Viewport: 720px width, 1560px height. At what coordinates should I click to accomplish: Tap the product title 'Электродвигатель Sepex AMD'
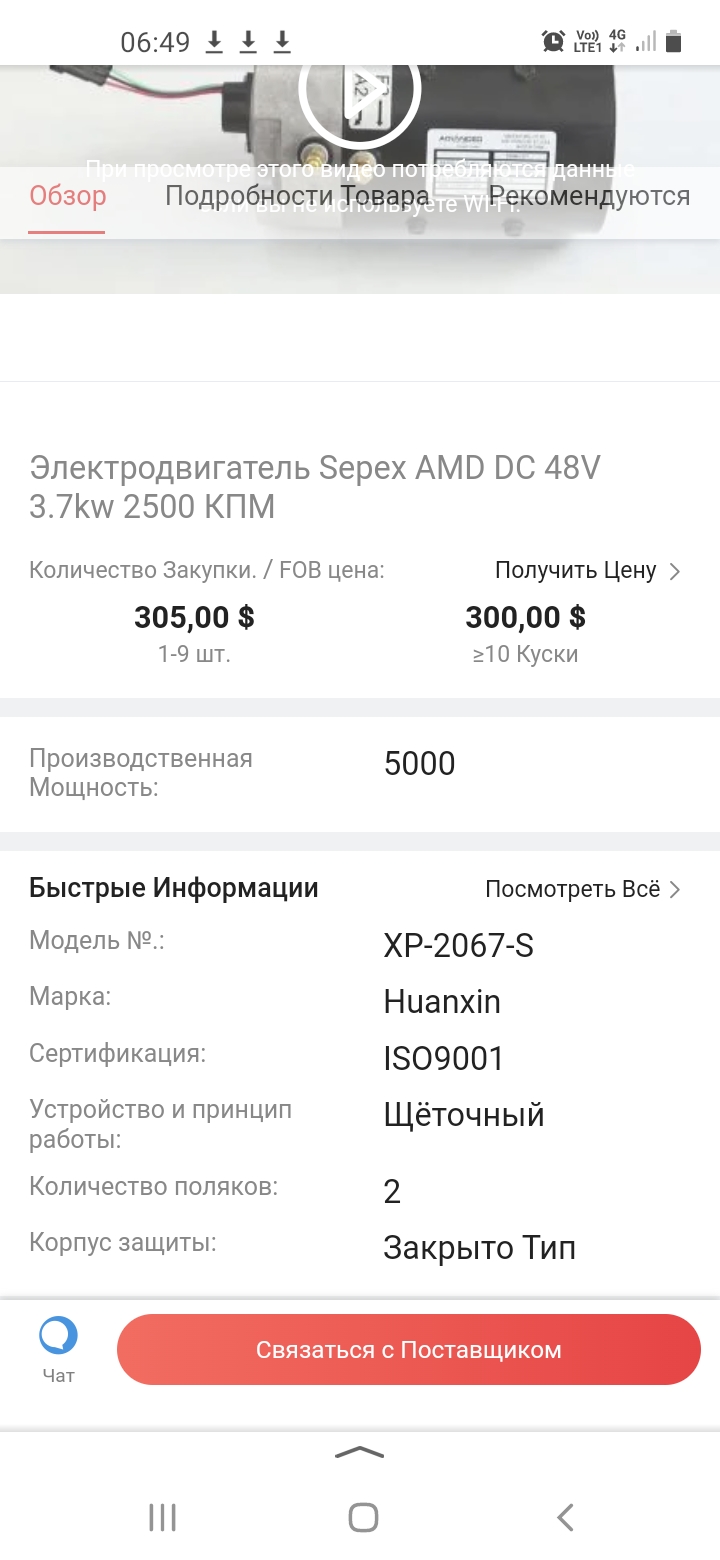(x=315, y=487)
